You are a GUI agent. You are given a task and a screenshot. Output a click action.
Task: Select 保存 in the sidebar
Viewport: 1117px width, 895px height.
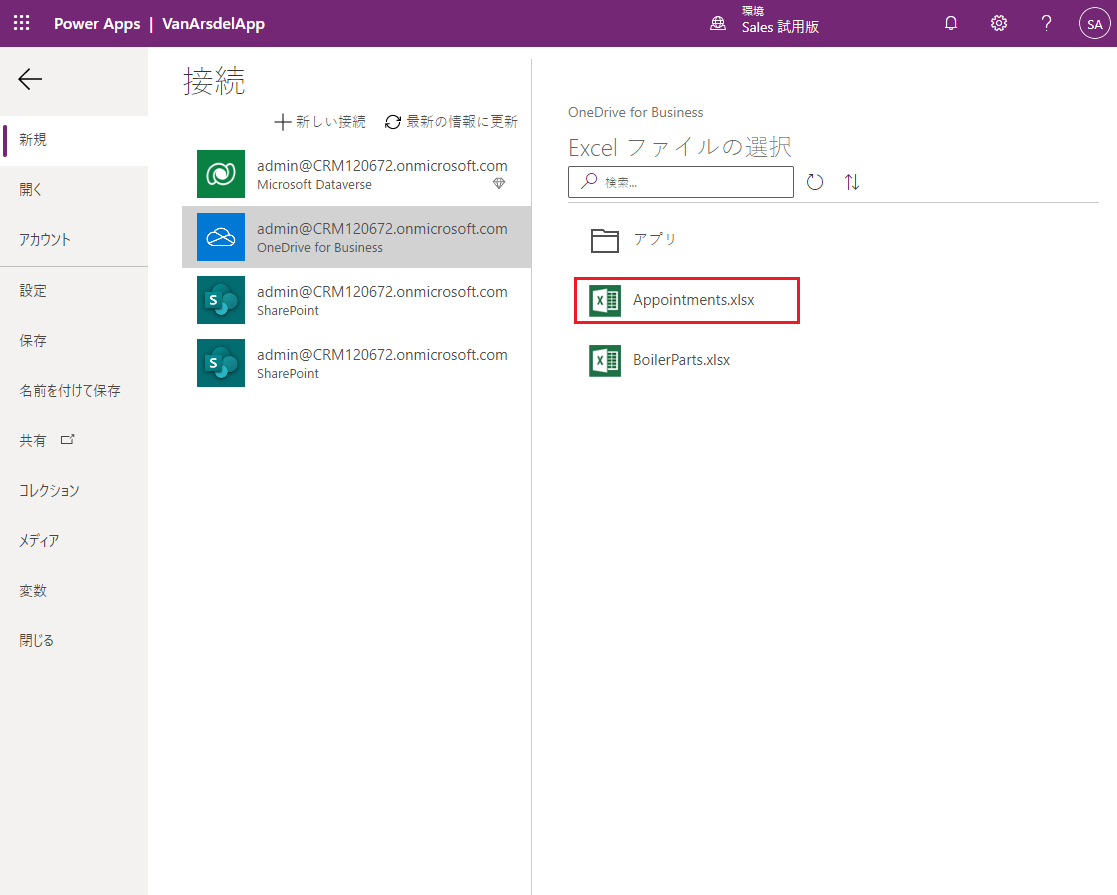74,341
